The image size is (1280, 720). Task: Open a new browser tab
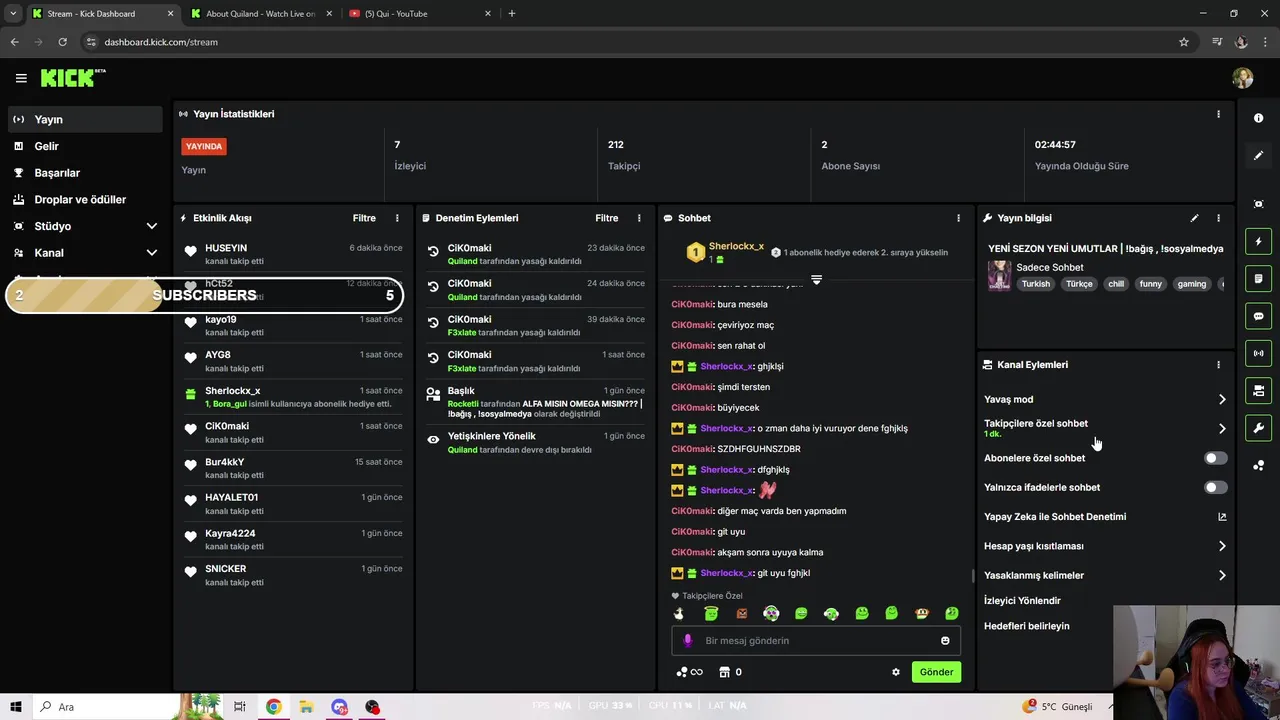[x=512, y=13]
